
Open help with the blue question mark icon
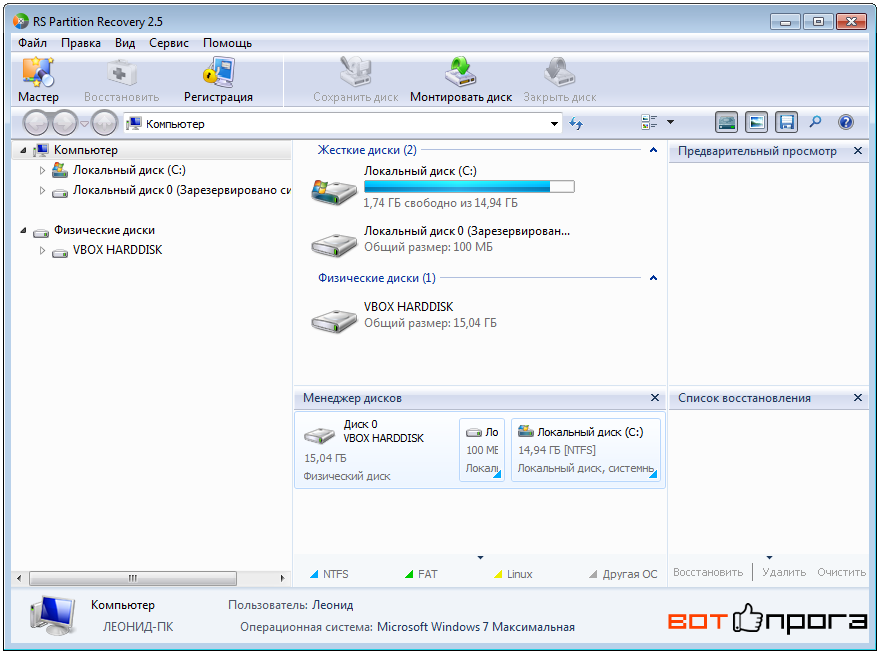(846, 122)
